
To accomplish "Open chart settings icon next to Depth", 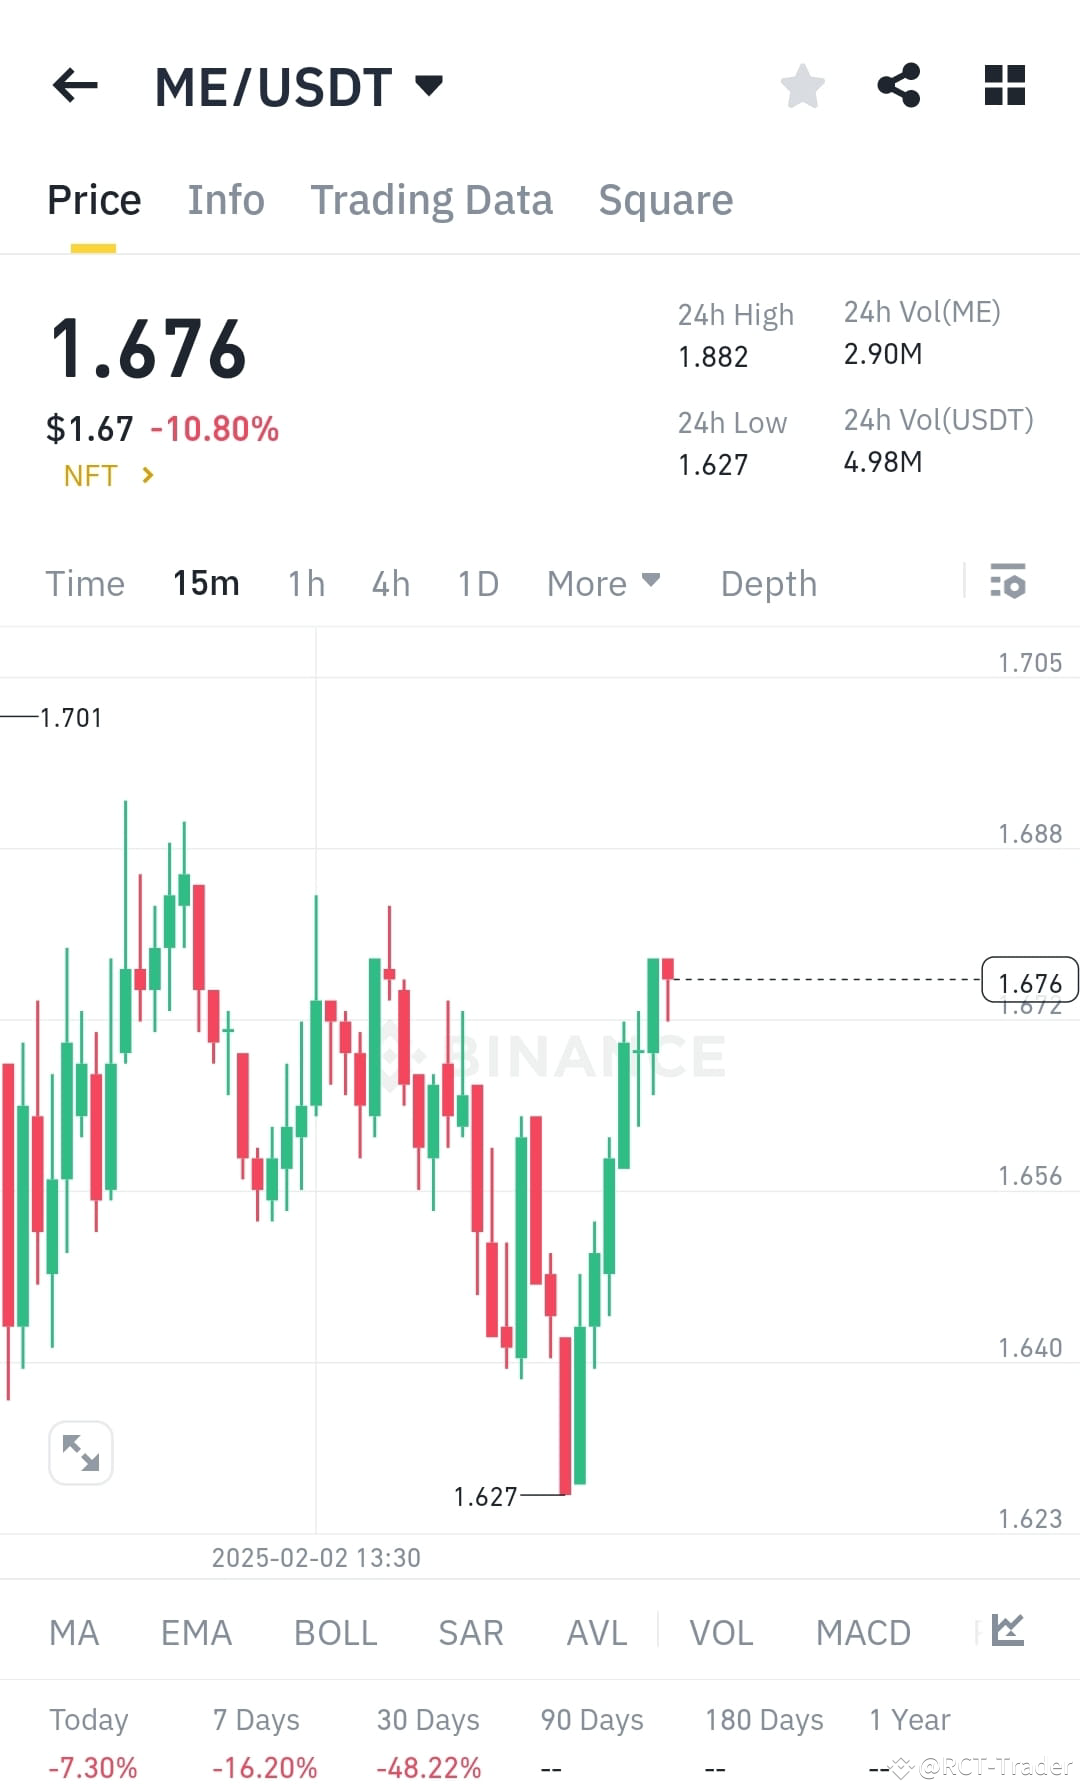I will coord(1008,583).
